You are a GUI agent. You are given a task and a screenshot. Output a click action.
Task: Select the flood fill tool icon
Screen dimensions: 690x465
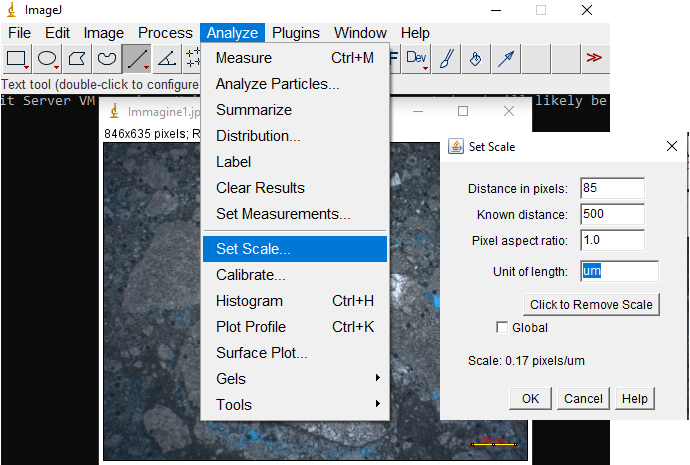pos(477,59)
